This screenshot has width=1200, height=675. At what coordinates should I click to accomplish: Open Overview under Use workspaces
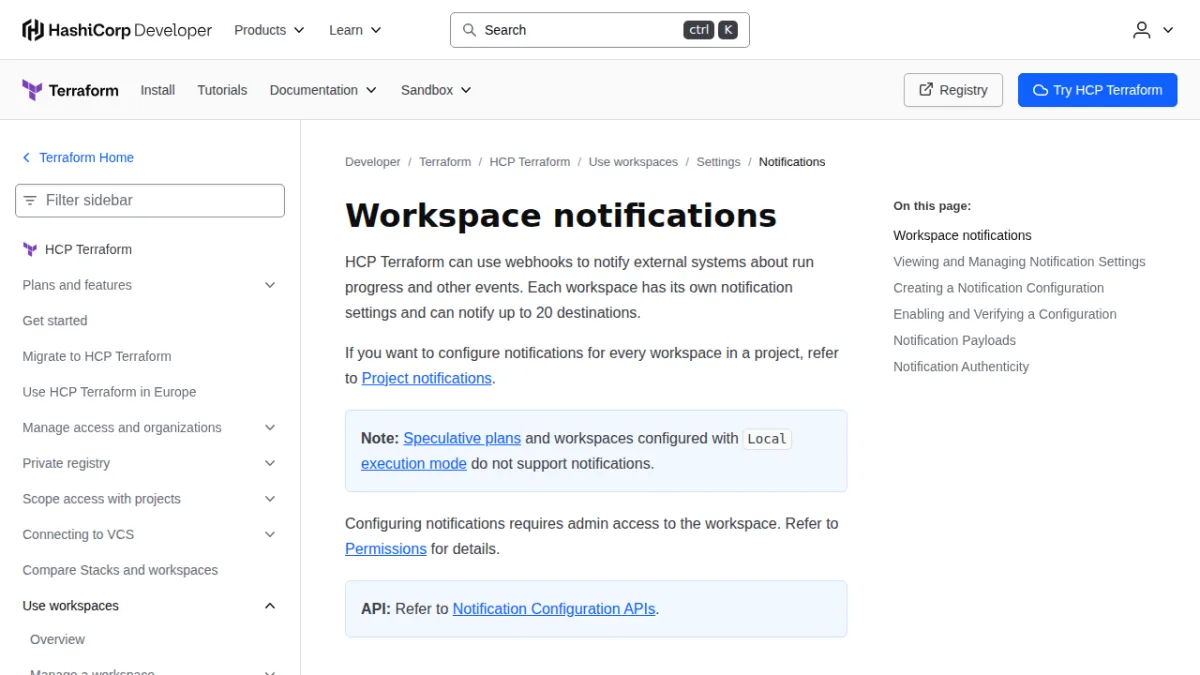(x=58, y=640)
